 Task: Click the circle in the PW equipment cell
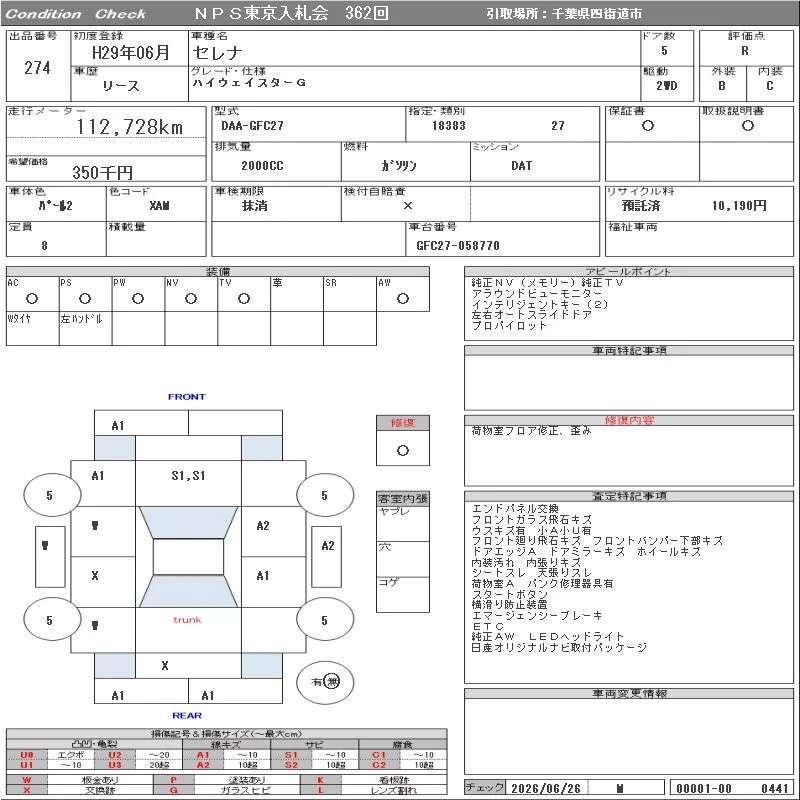[138, 298]
